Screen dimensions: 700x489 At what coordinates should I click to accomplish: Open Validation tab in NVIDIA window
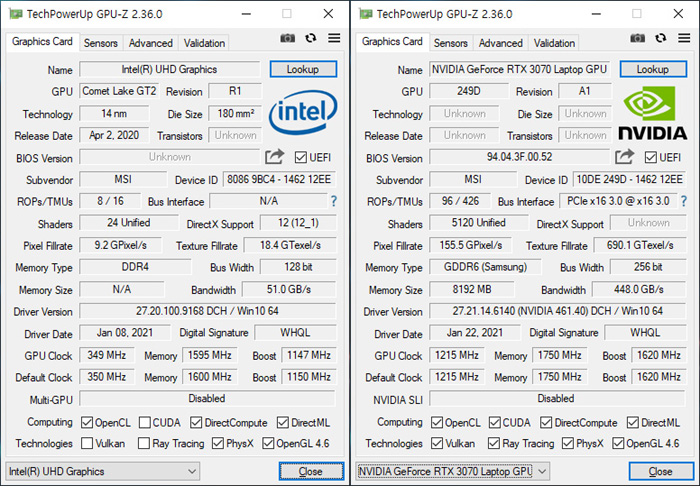554,43
